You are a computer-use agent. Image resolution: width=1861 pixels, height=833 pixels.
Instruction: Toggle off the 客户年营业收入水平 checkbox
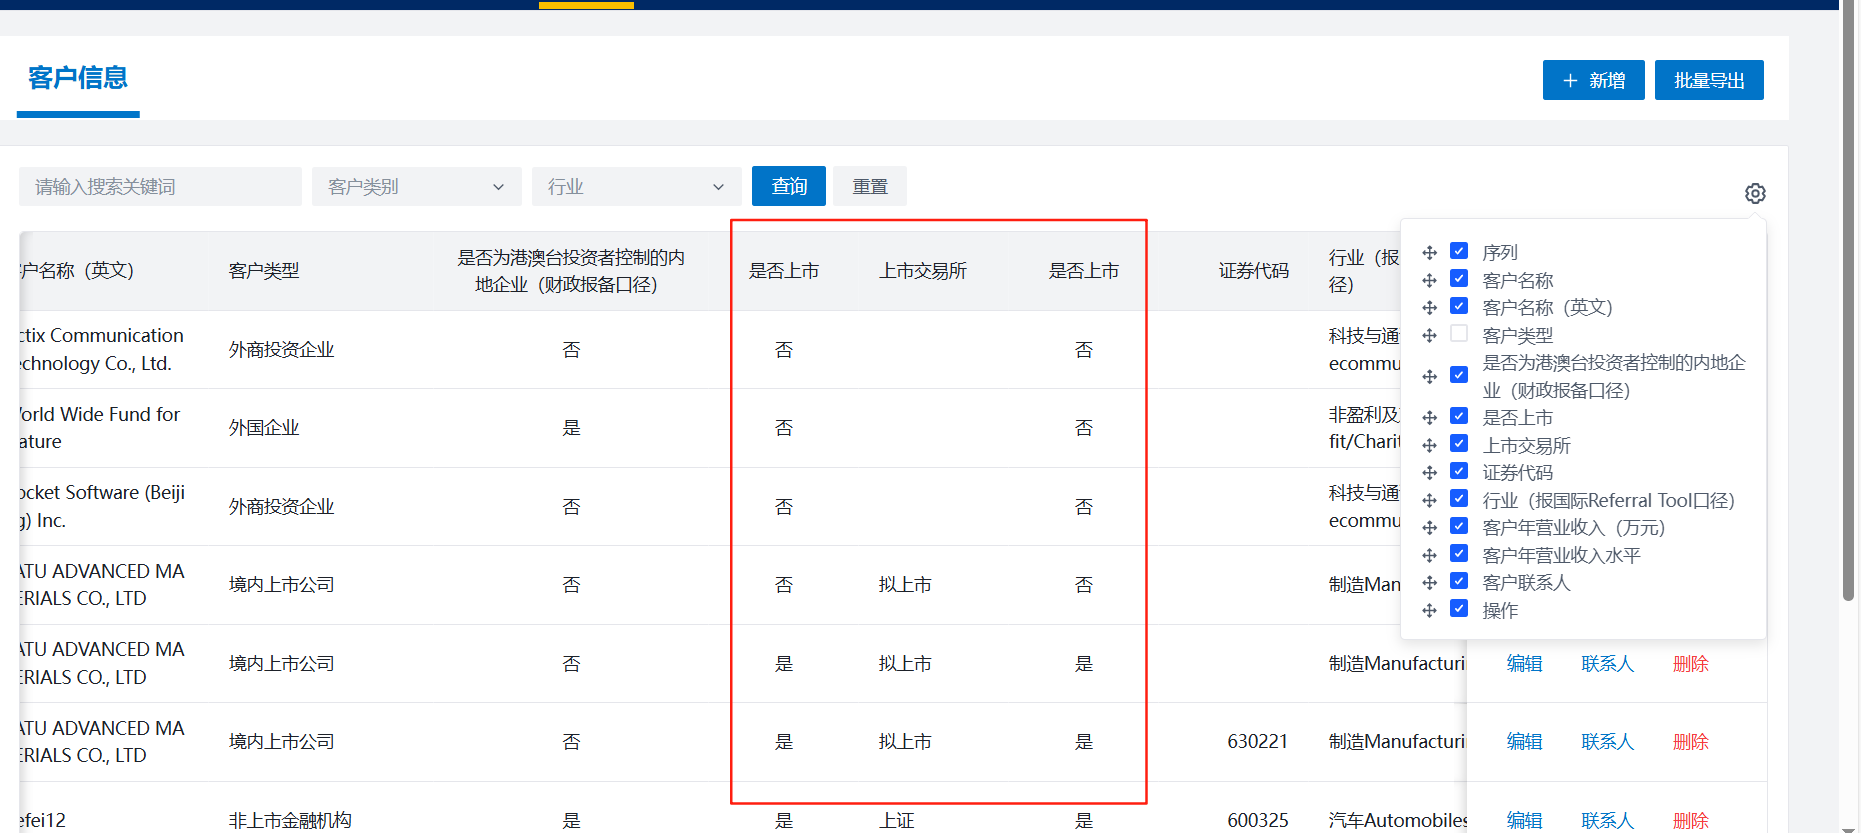pos(1459,554)
